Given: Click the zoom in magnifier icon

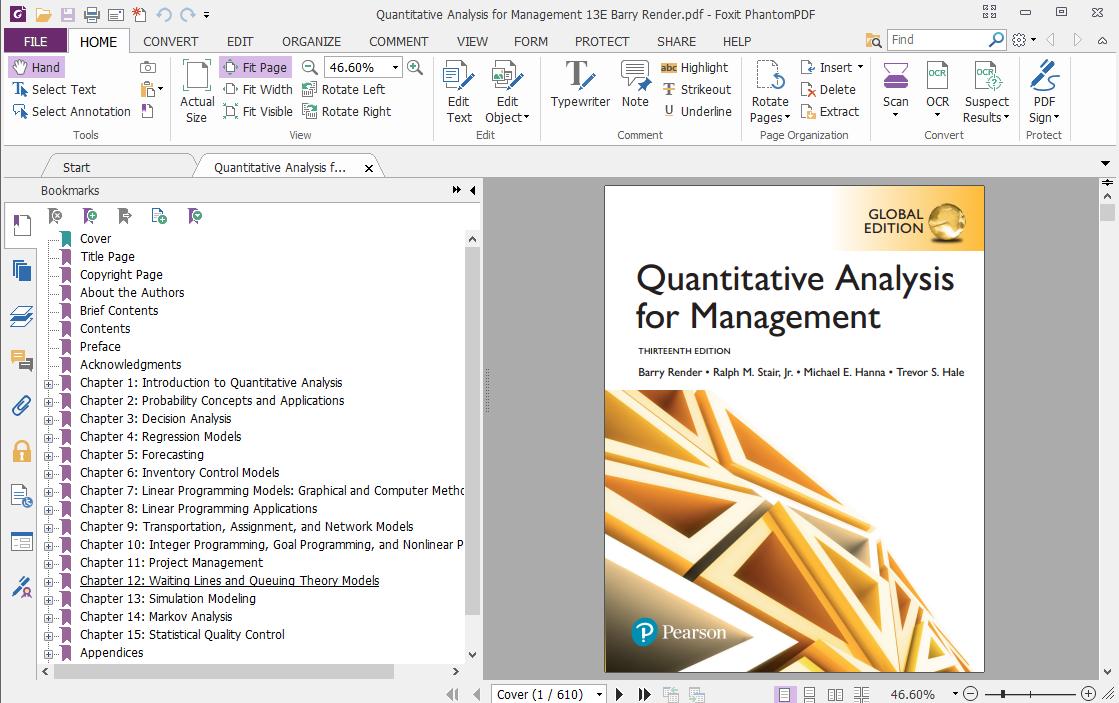Looking at the screenshot, I should coord(415,67).
